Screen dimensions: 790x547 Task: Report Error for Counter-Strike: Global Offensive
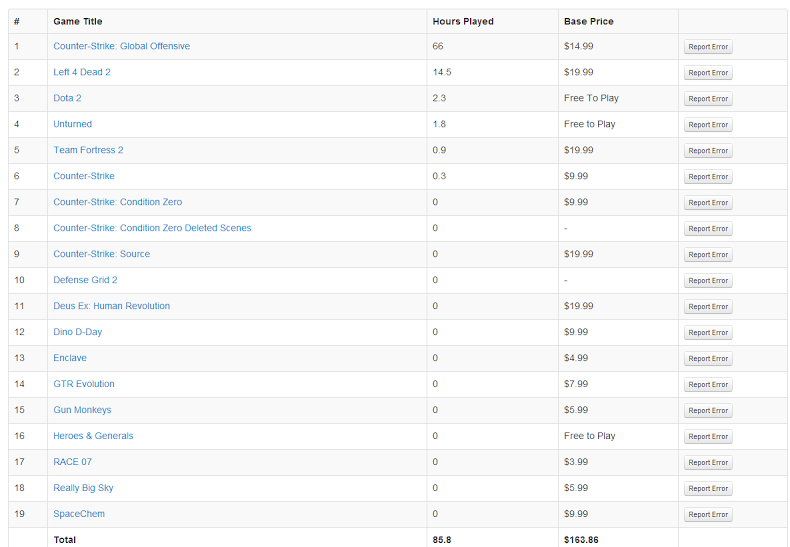(x=708, y=47)
